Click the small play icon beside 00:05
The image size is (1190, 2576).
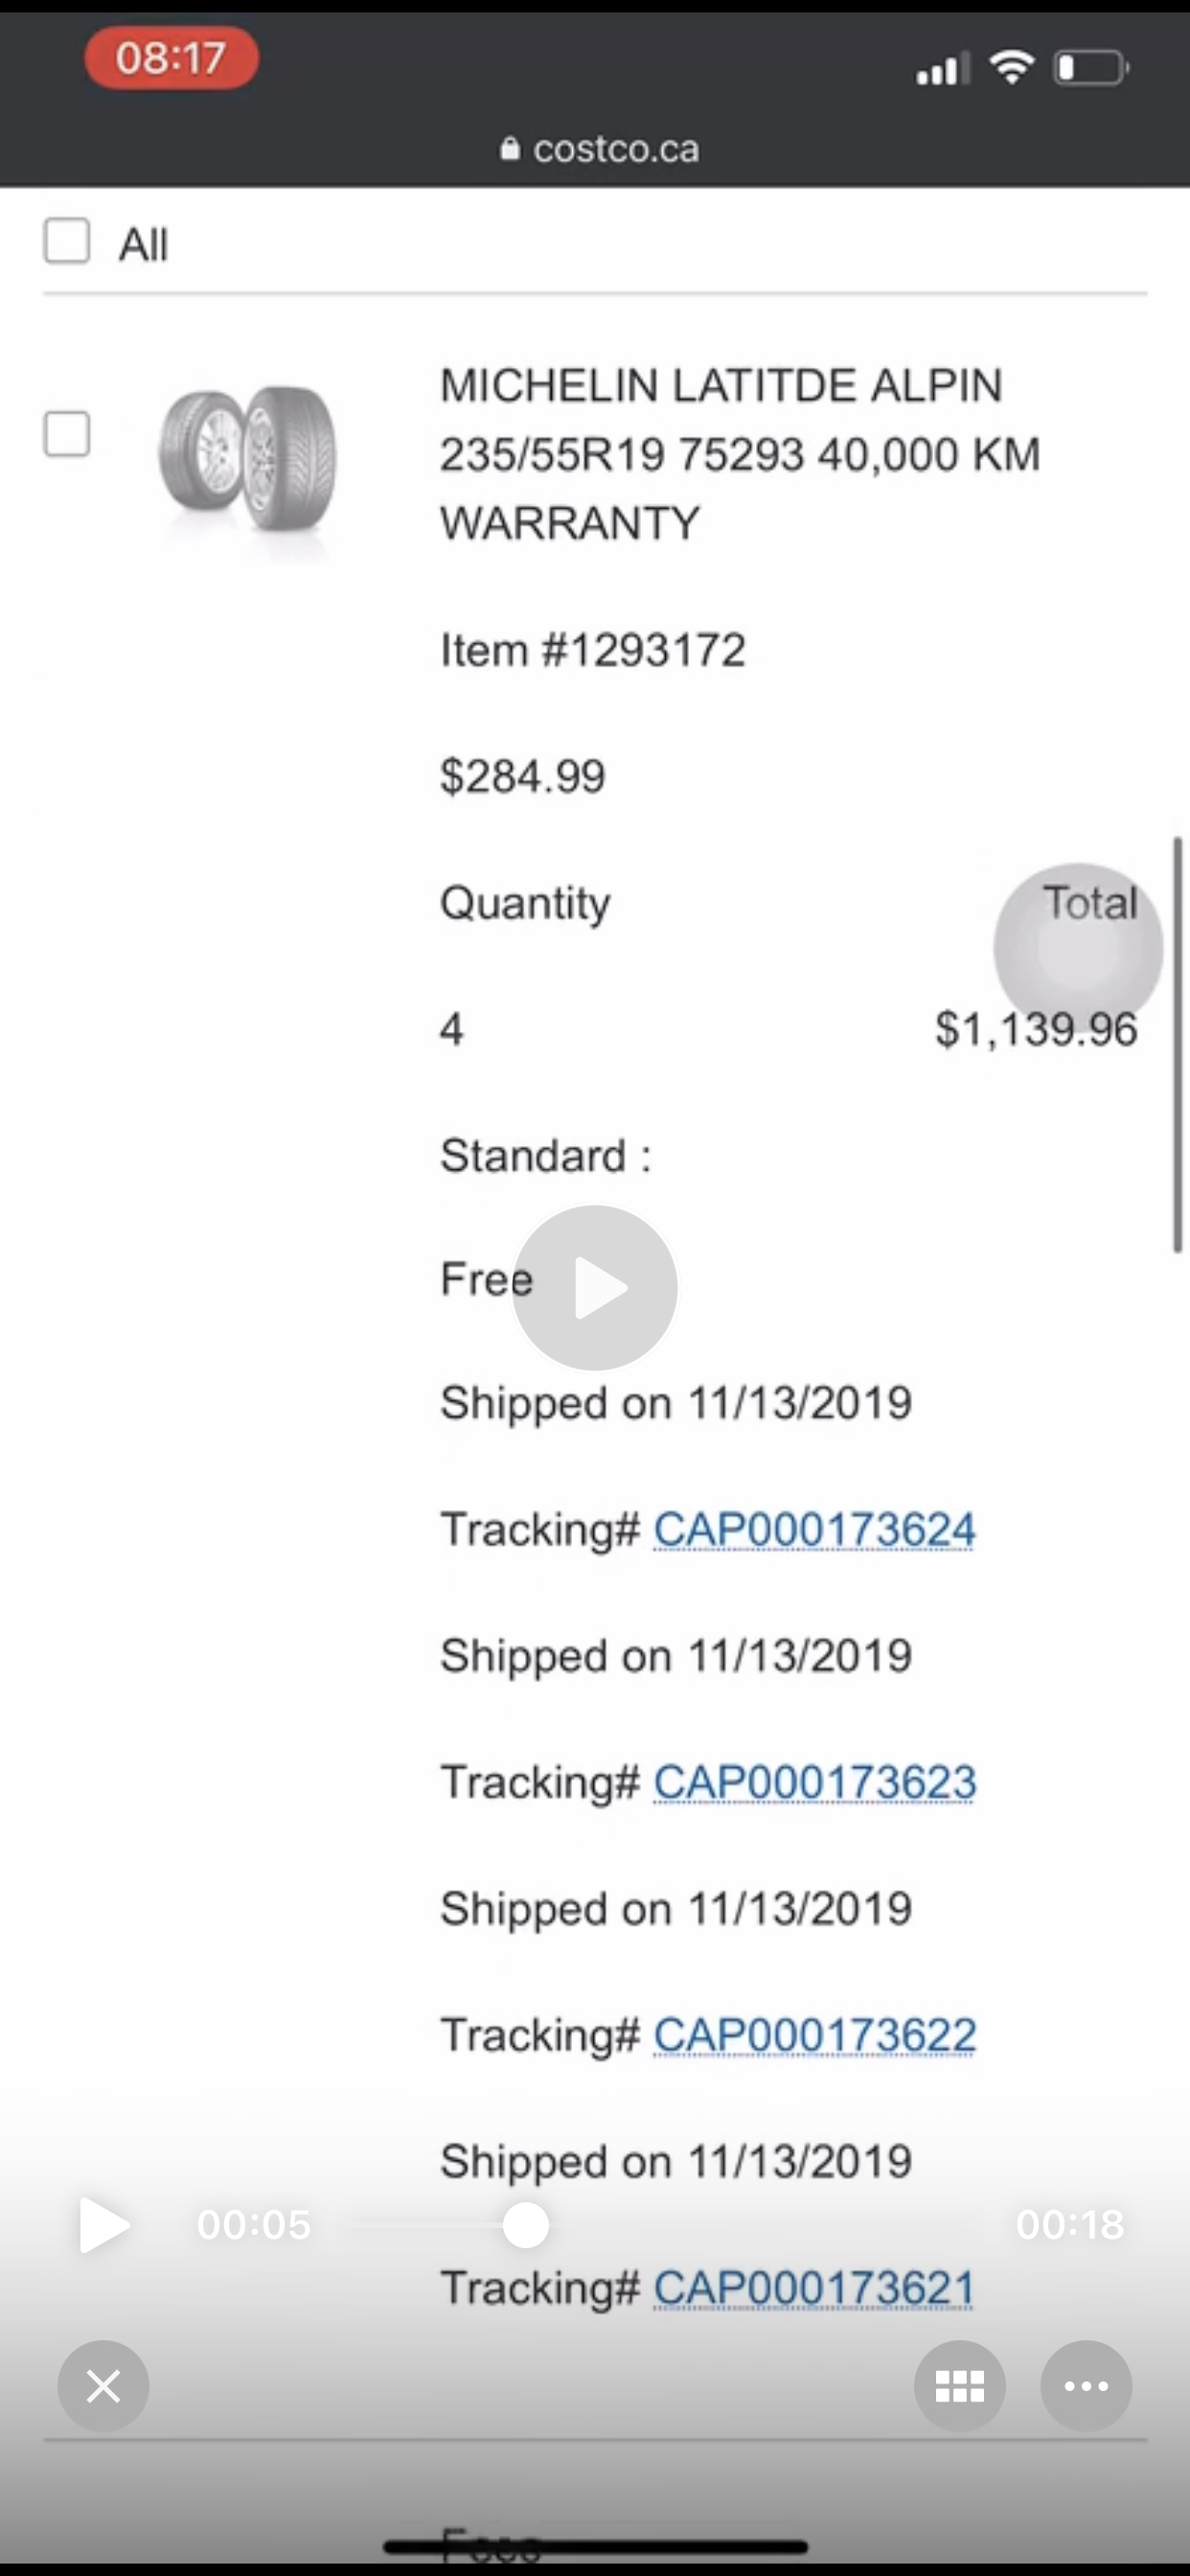pyautogui.click(x=104, y=2225)
